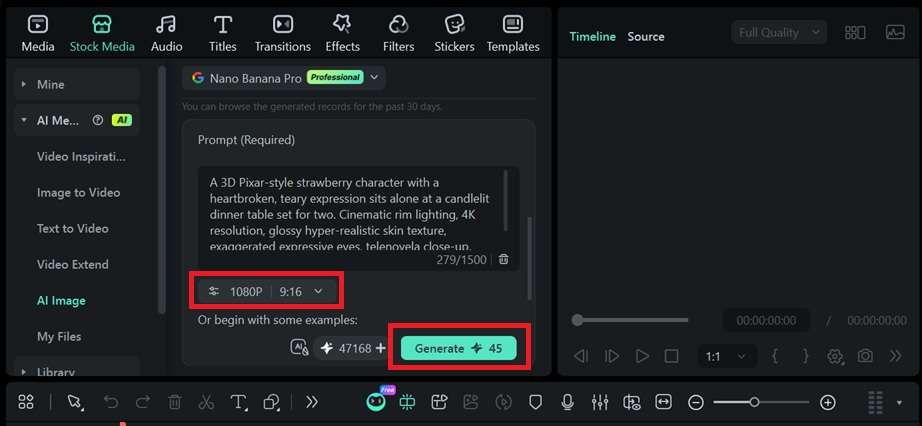Click the green smart split icon

[x=407, y=402]
